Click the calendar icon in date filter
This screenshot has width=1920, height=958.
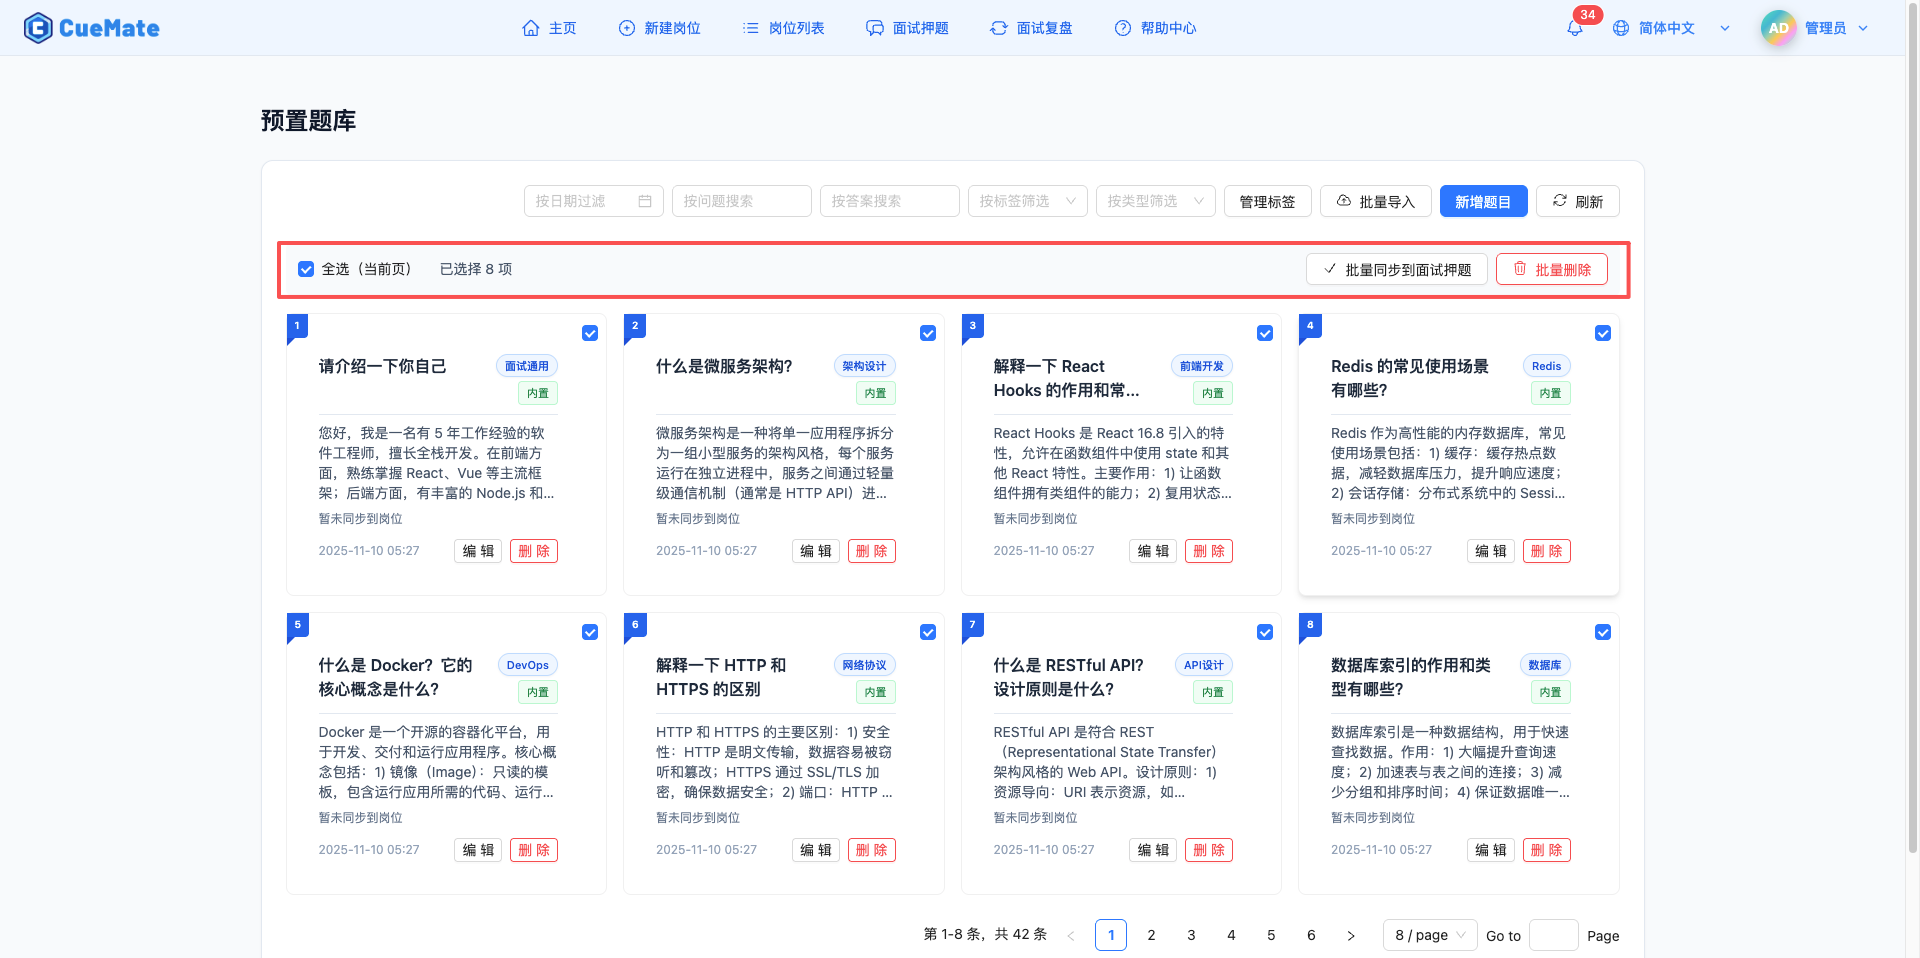pyautogui.click(x=645, y=201)
